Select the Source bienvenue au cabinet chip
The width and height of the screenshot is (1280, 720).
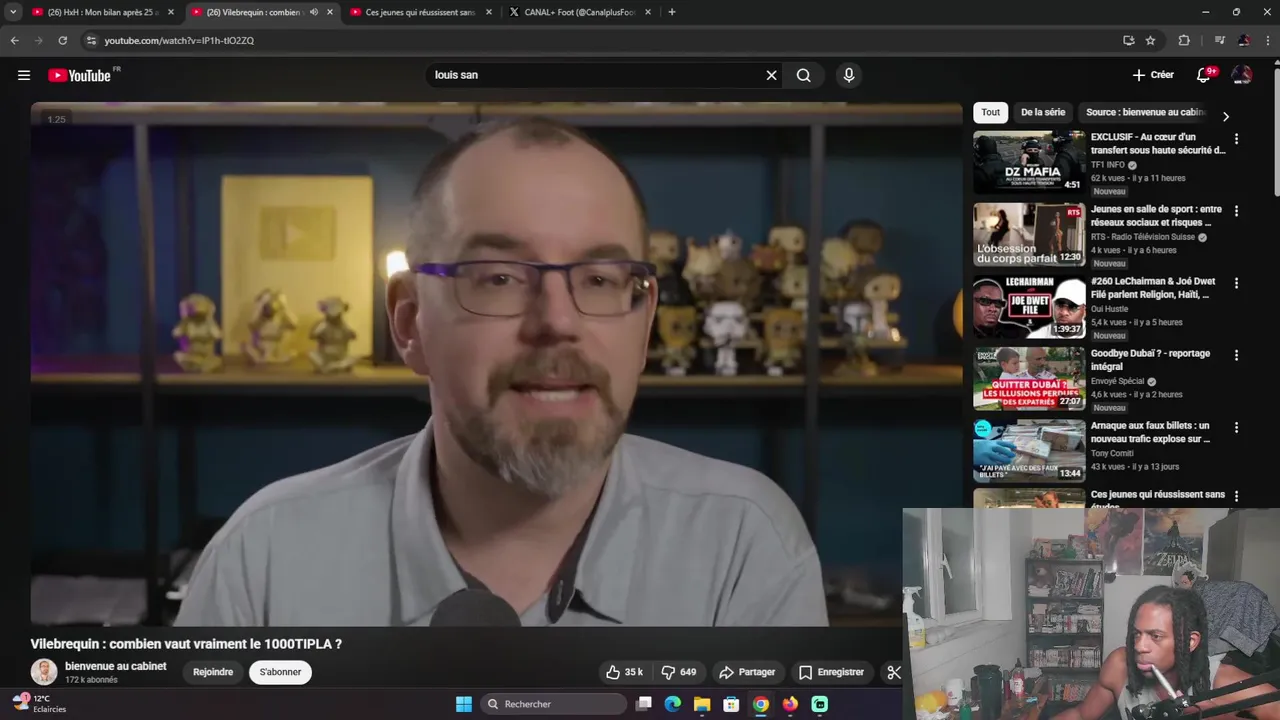click(x=1146, y=112)
